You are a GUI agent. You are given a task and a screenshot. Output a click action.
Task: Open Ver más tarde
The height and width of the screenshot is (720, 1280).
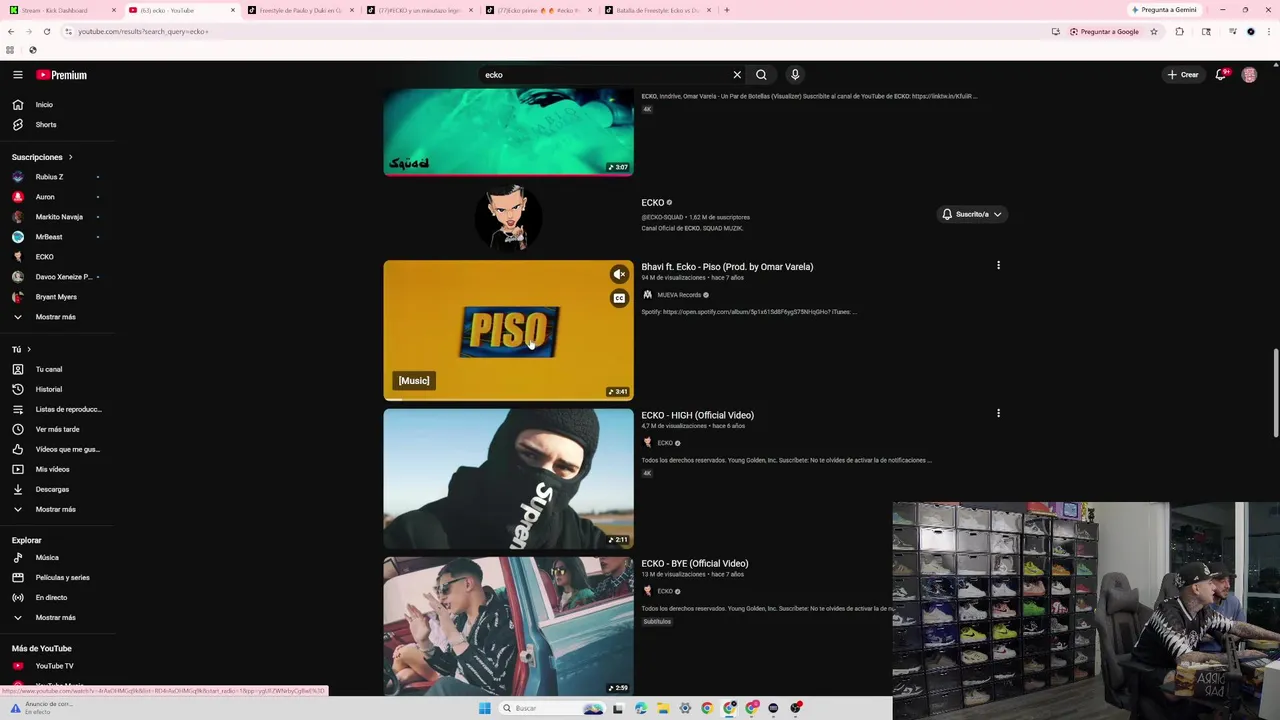click(57, 429)
